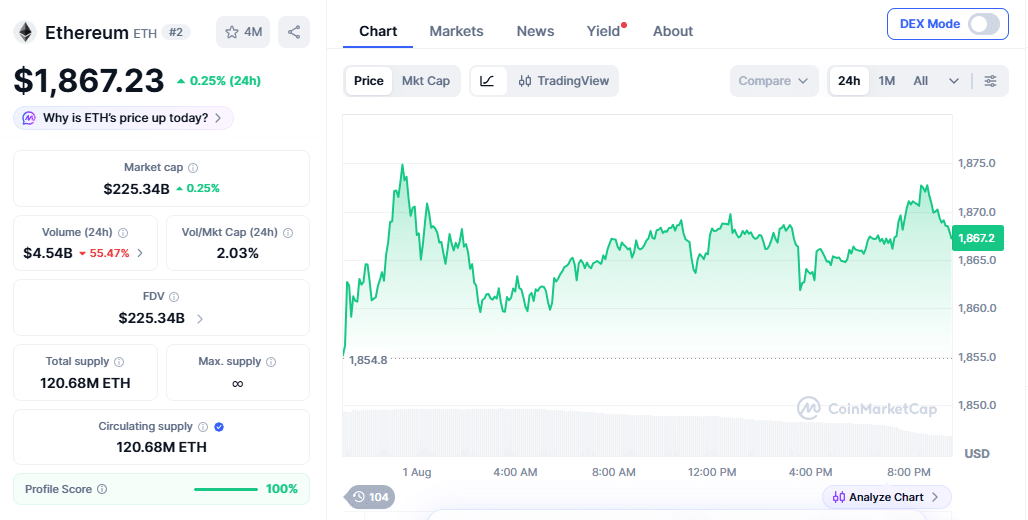Expand FDV details chevron

pyautogui.click(x=200, y=319)
